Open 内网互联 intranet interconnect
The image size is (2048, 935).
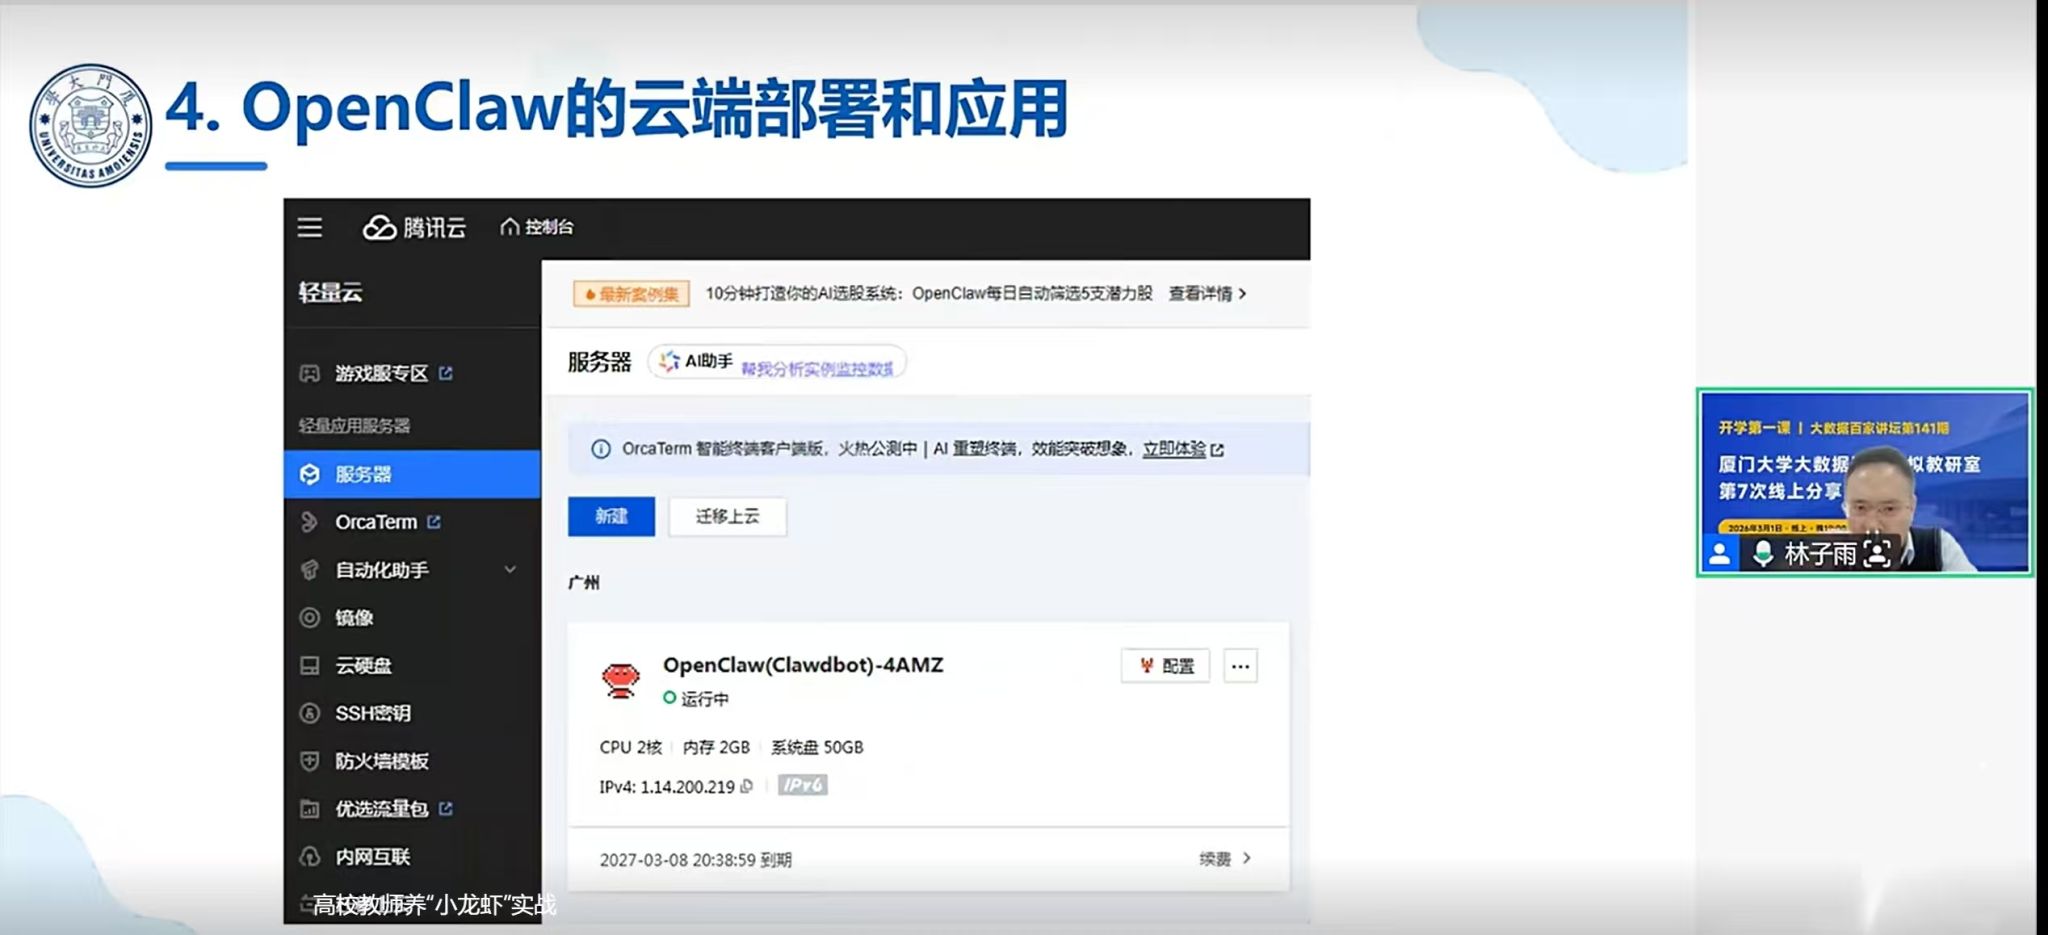point(372,857)
